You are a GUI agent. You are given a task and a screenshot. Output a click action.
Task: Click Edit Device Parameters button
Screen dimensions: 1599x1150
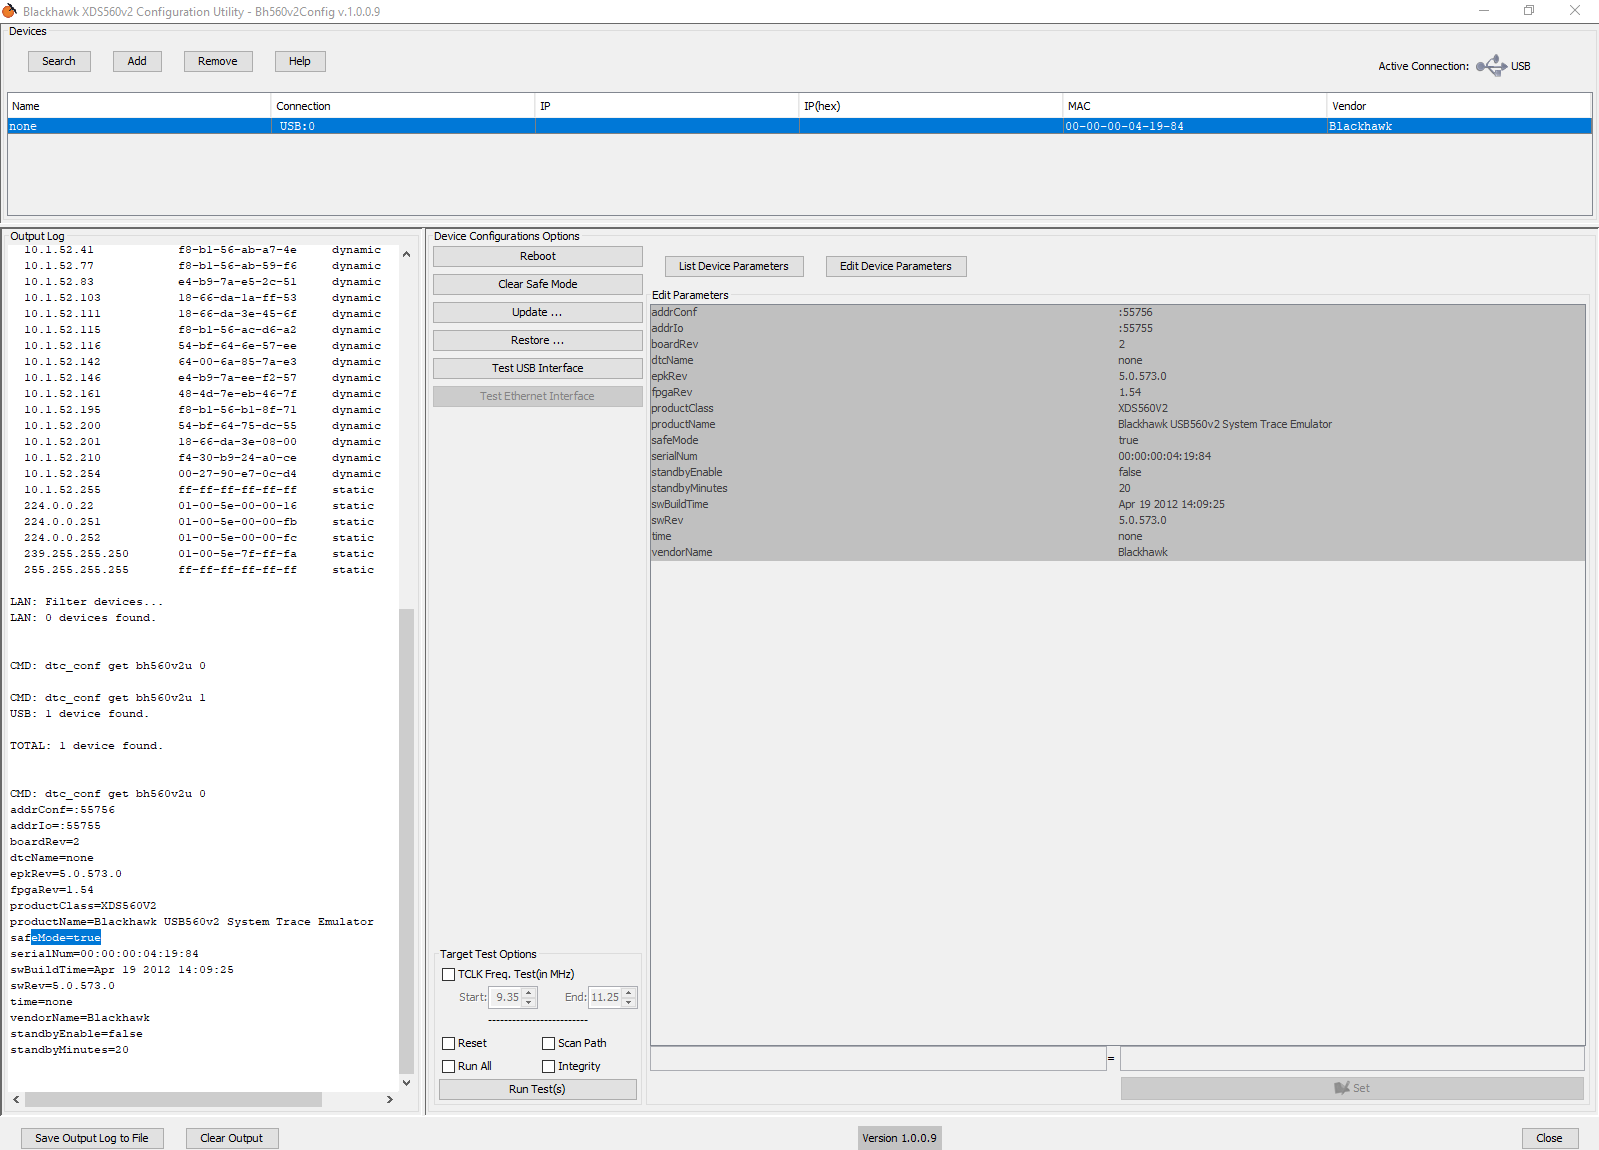click(896, 266)
